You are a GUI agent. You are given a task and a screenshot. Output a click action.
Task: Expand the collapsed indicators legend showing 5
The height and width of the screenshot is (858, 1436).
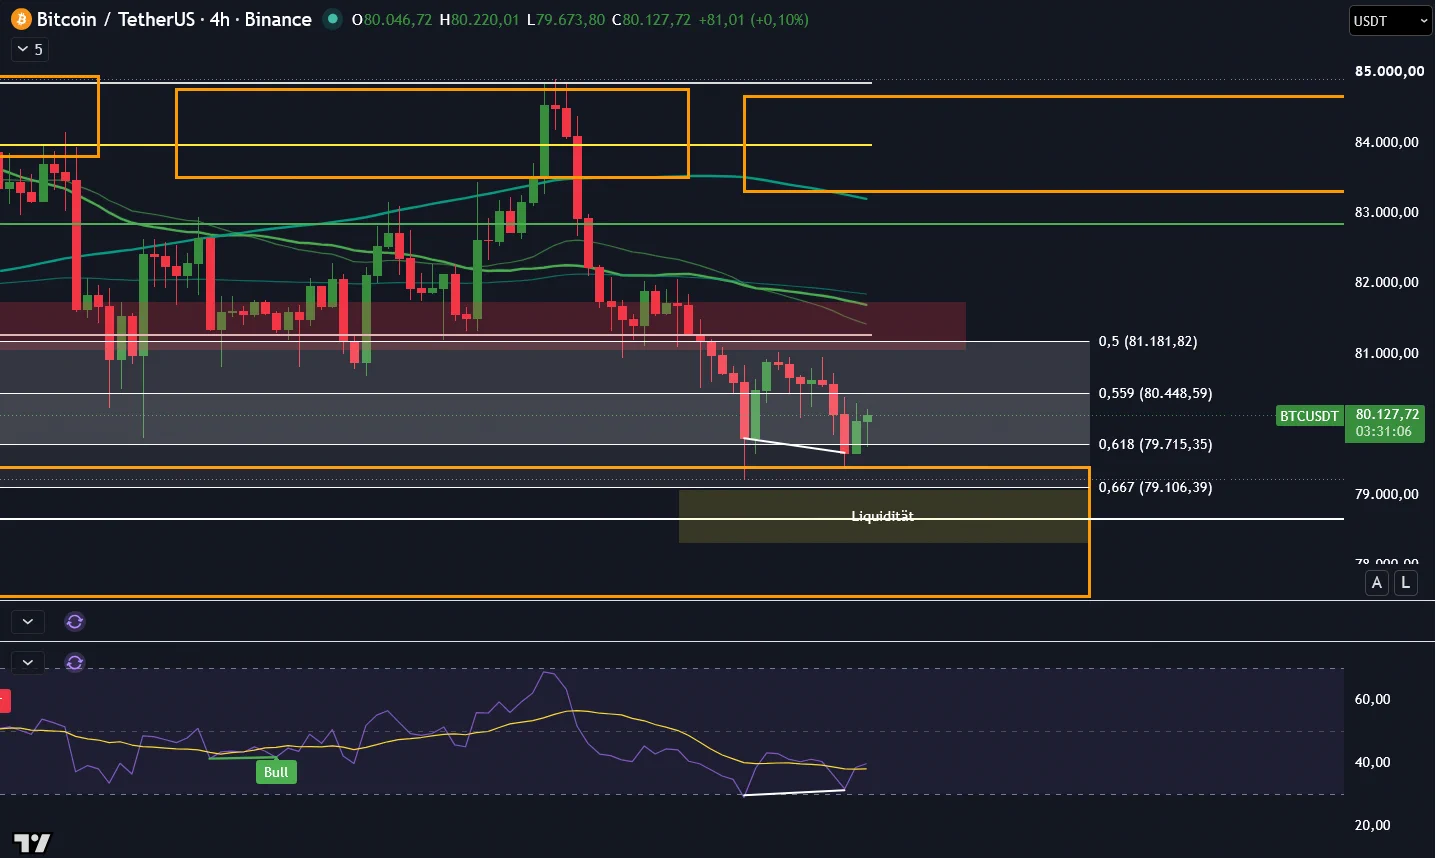(x=29, y=49)
